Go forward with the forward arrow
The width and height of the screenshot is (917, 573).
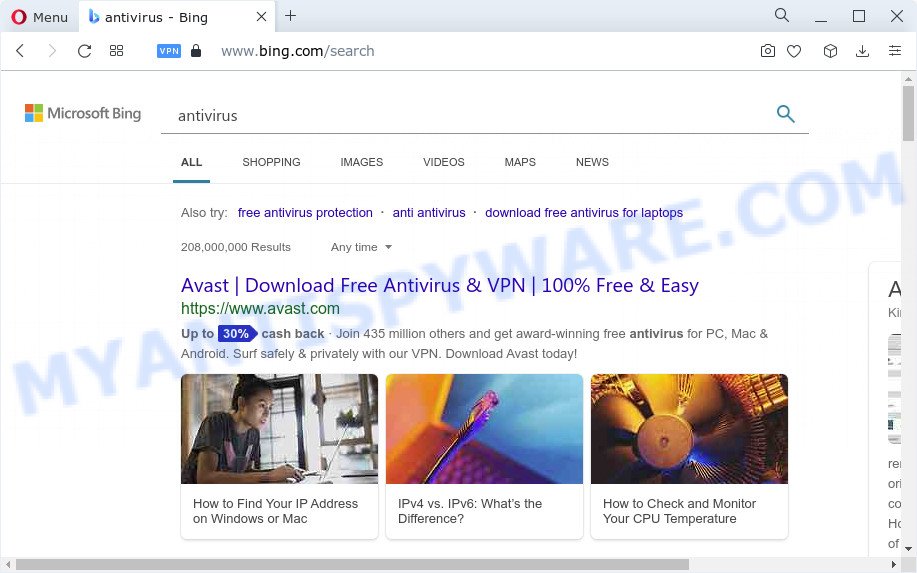(52, 51)
